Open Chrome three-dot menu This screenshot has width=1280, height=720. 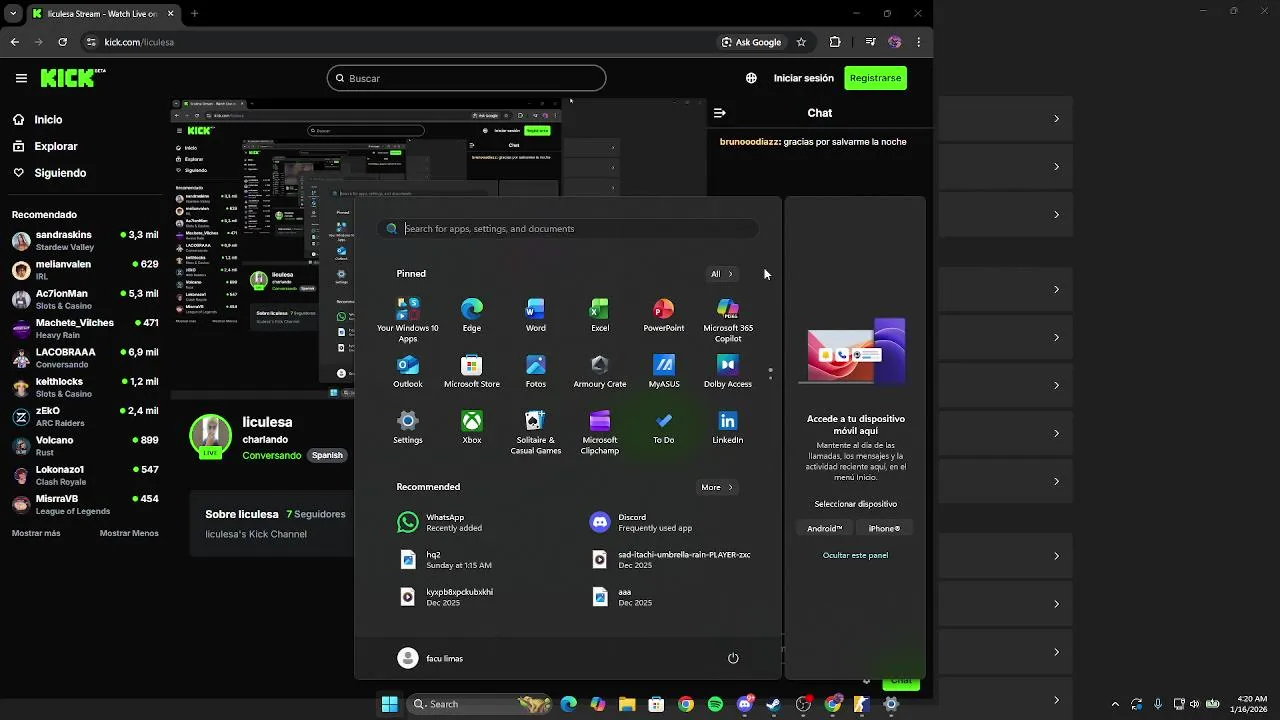click(x=918, y=42)
